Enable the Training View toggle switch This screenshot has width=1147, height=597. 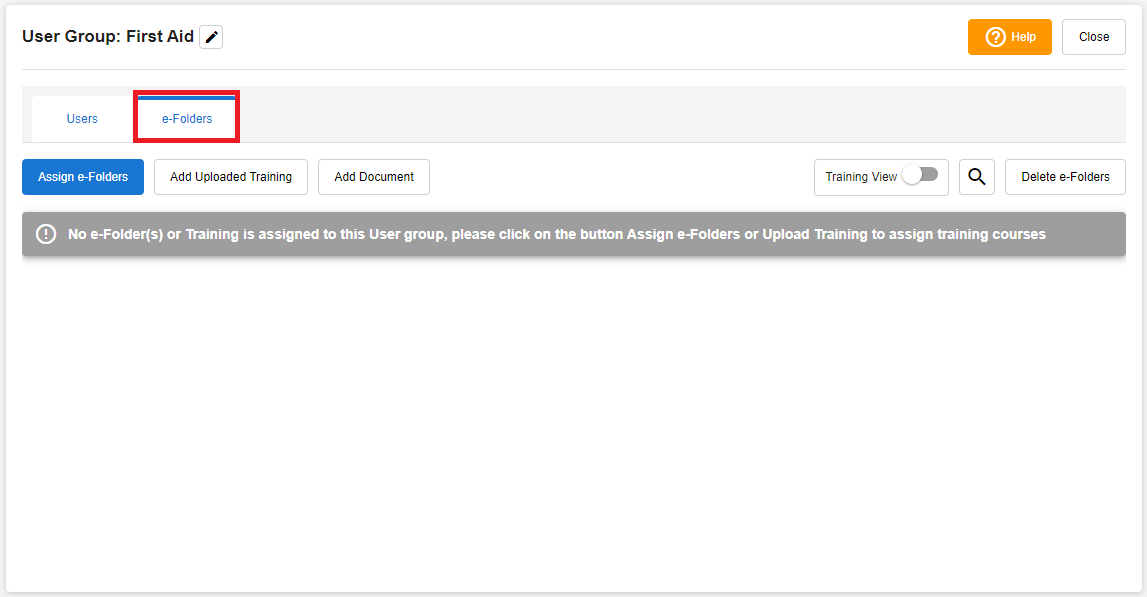point(920,175)
